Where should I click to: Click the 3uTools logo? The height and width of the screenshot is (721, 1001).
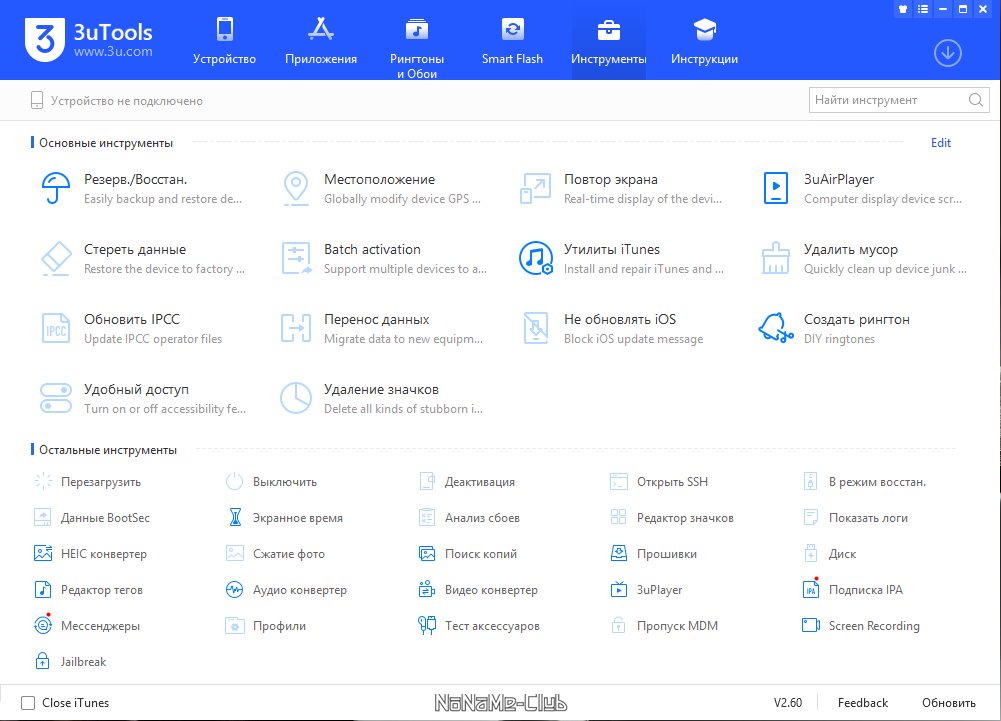[x=89, y=40]
